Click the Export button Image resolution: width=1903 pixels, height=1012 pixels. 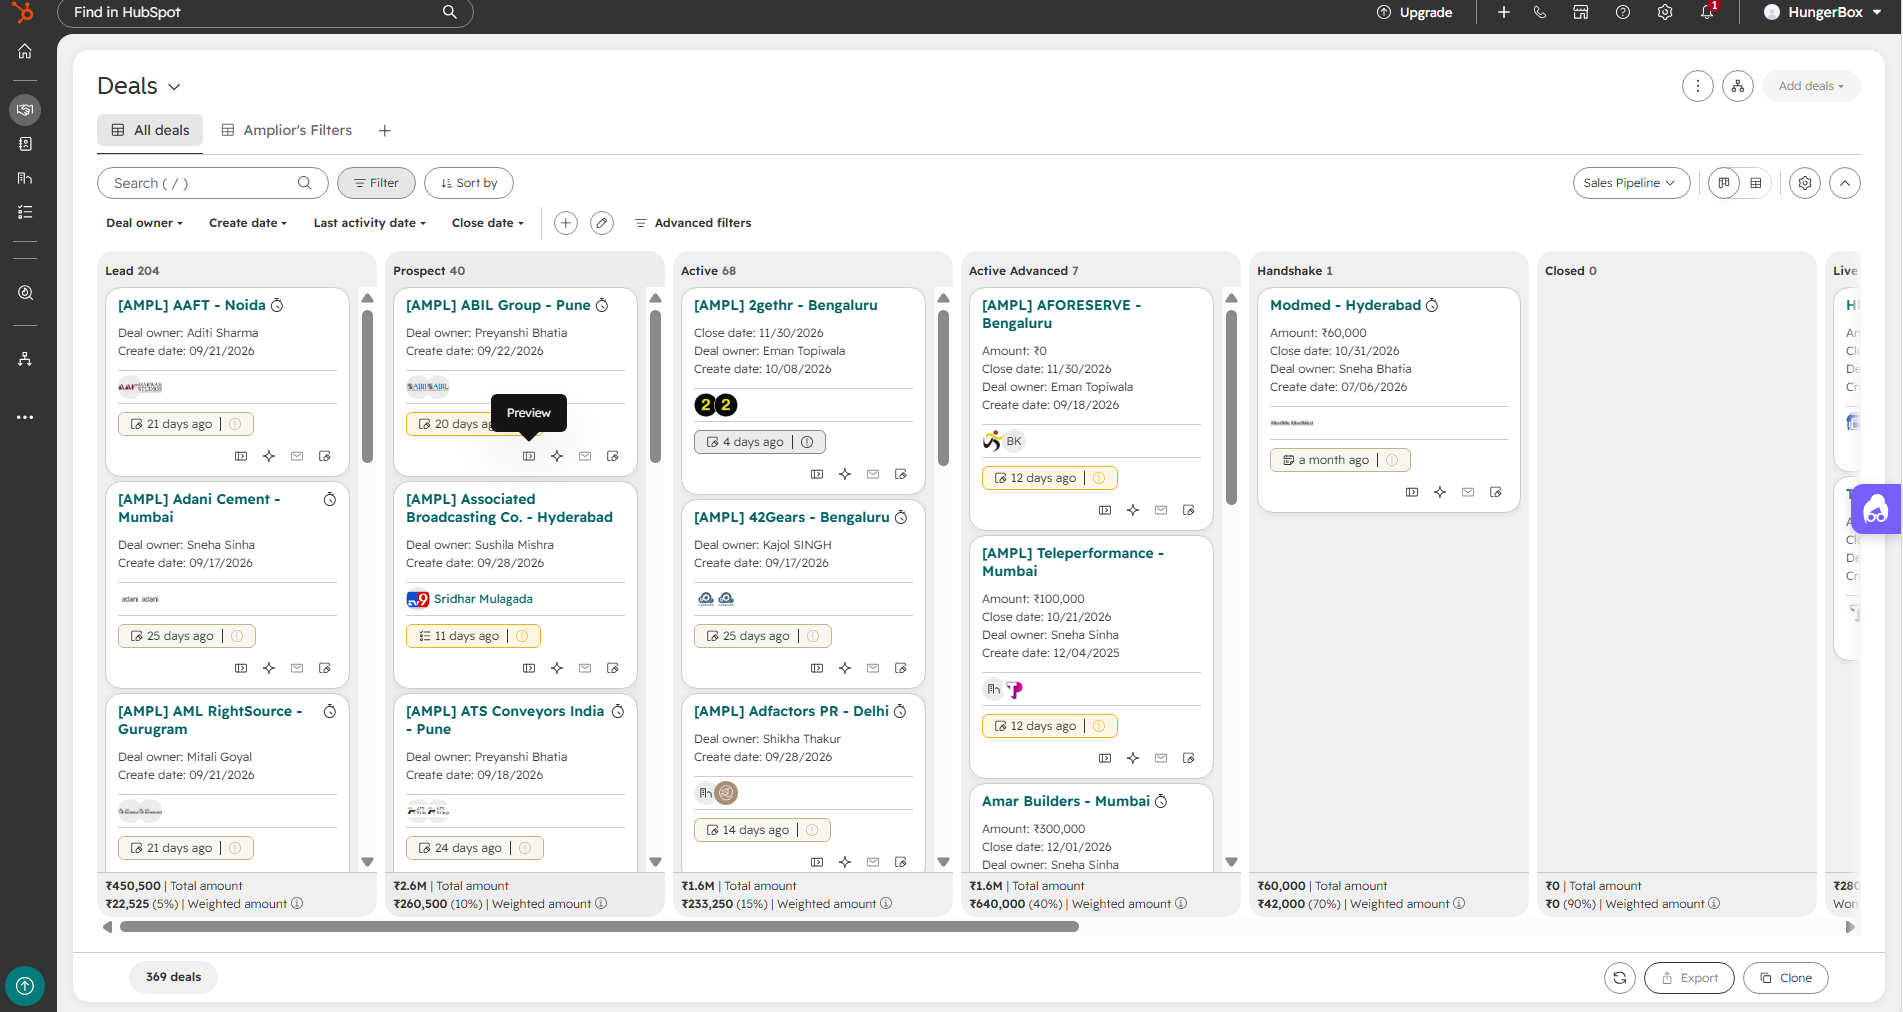pos(1690,978)
